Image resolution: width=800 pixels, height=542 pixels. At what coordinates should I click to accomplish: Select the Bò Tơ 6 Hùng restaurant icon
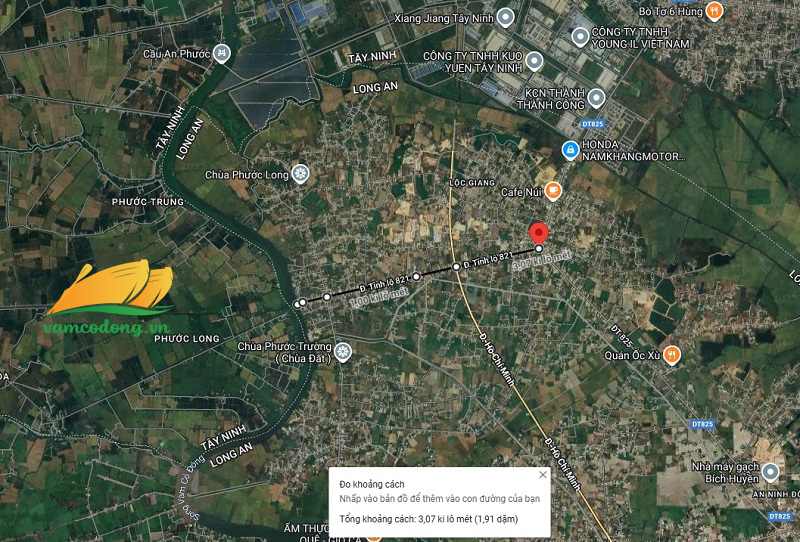714,11
